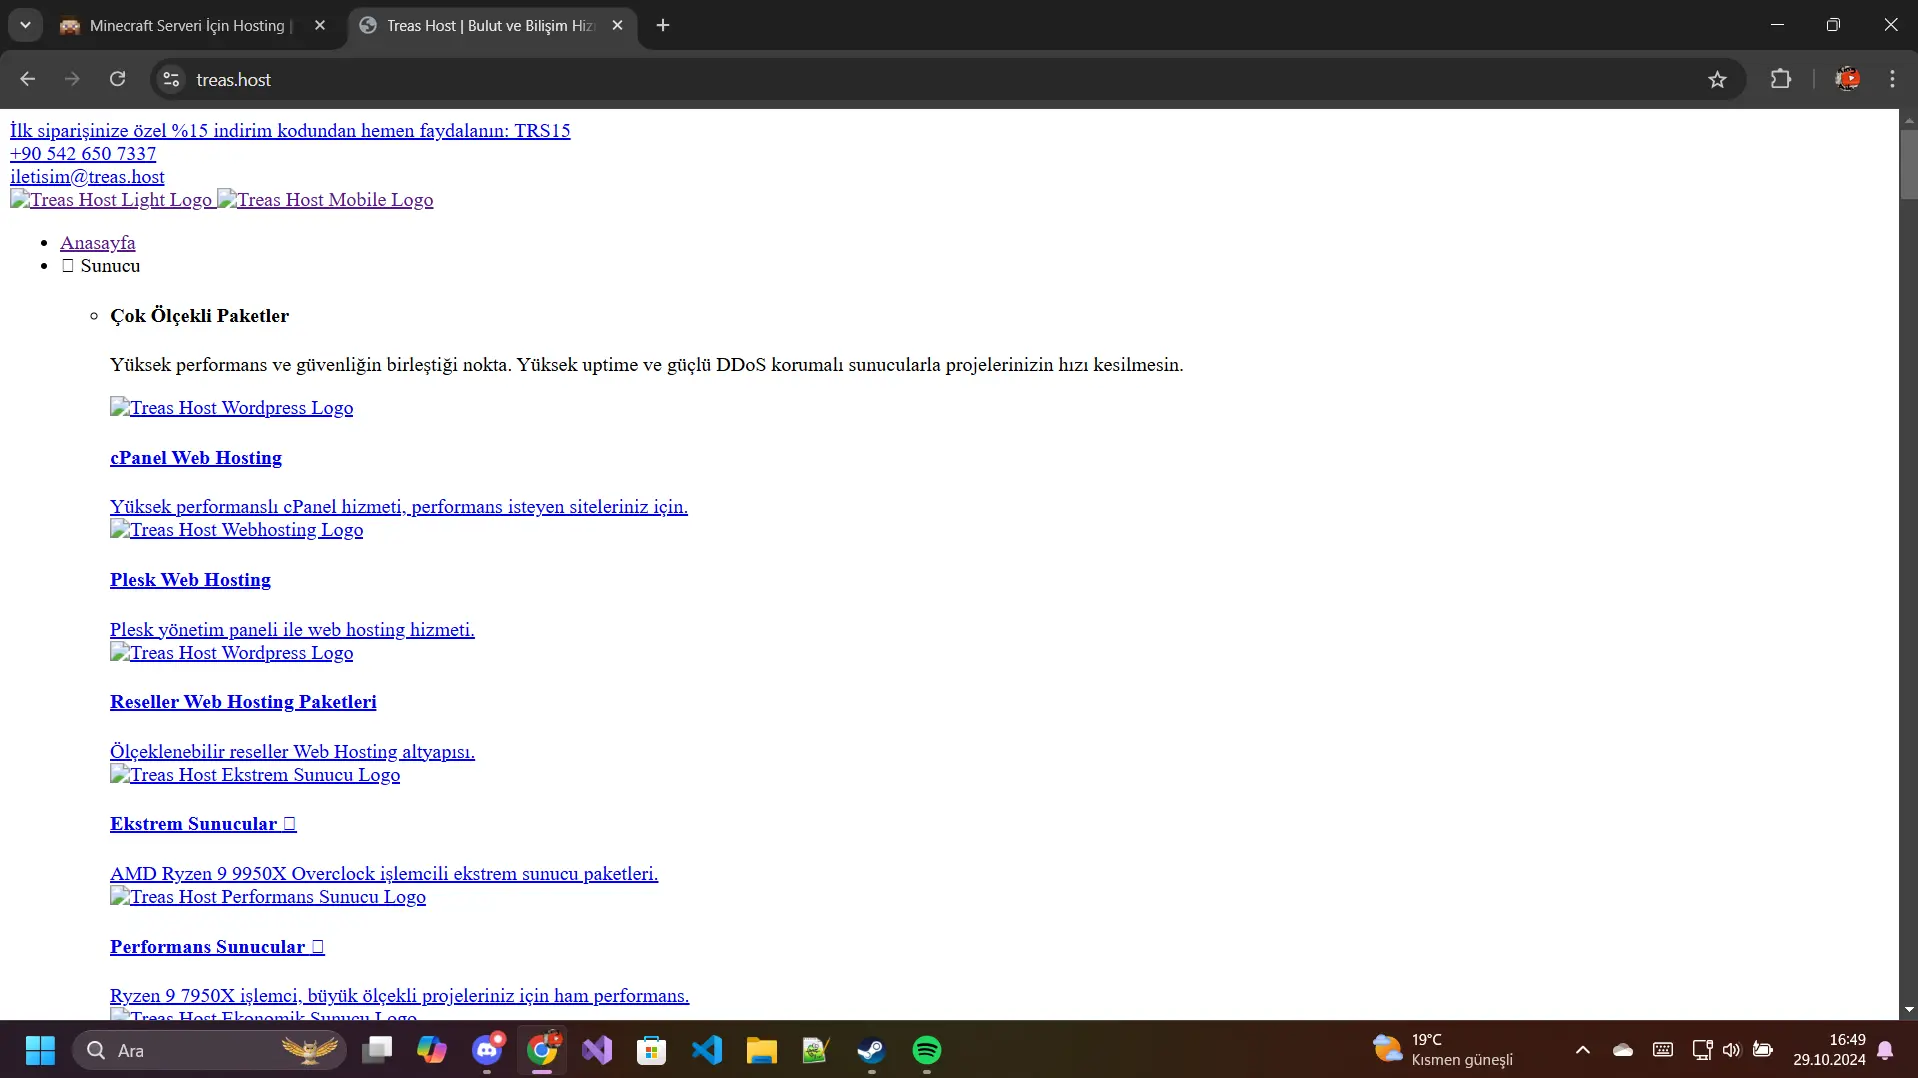Click the page scroll-down arrow

(1909, 1010)
